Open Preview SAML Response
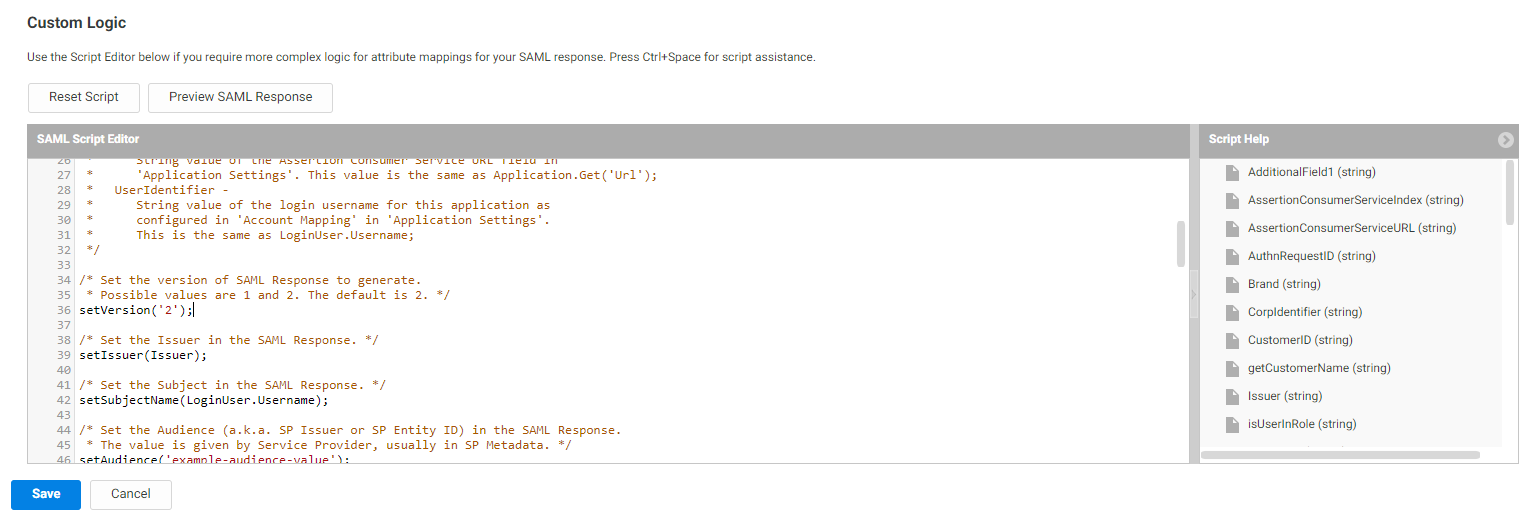 coord(240,97)
